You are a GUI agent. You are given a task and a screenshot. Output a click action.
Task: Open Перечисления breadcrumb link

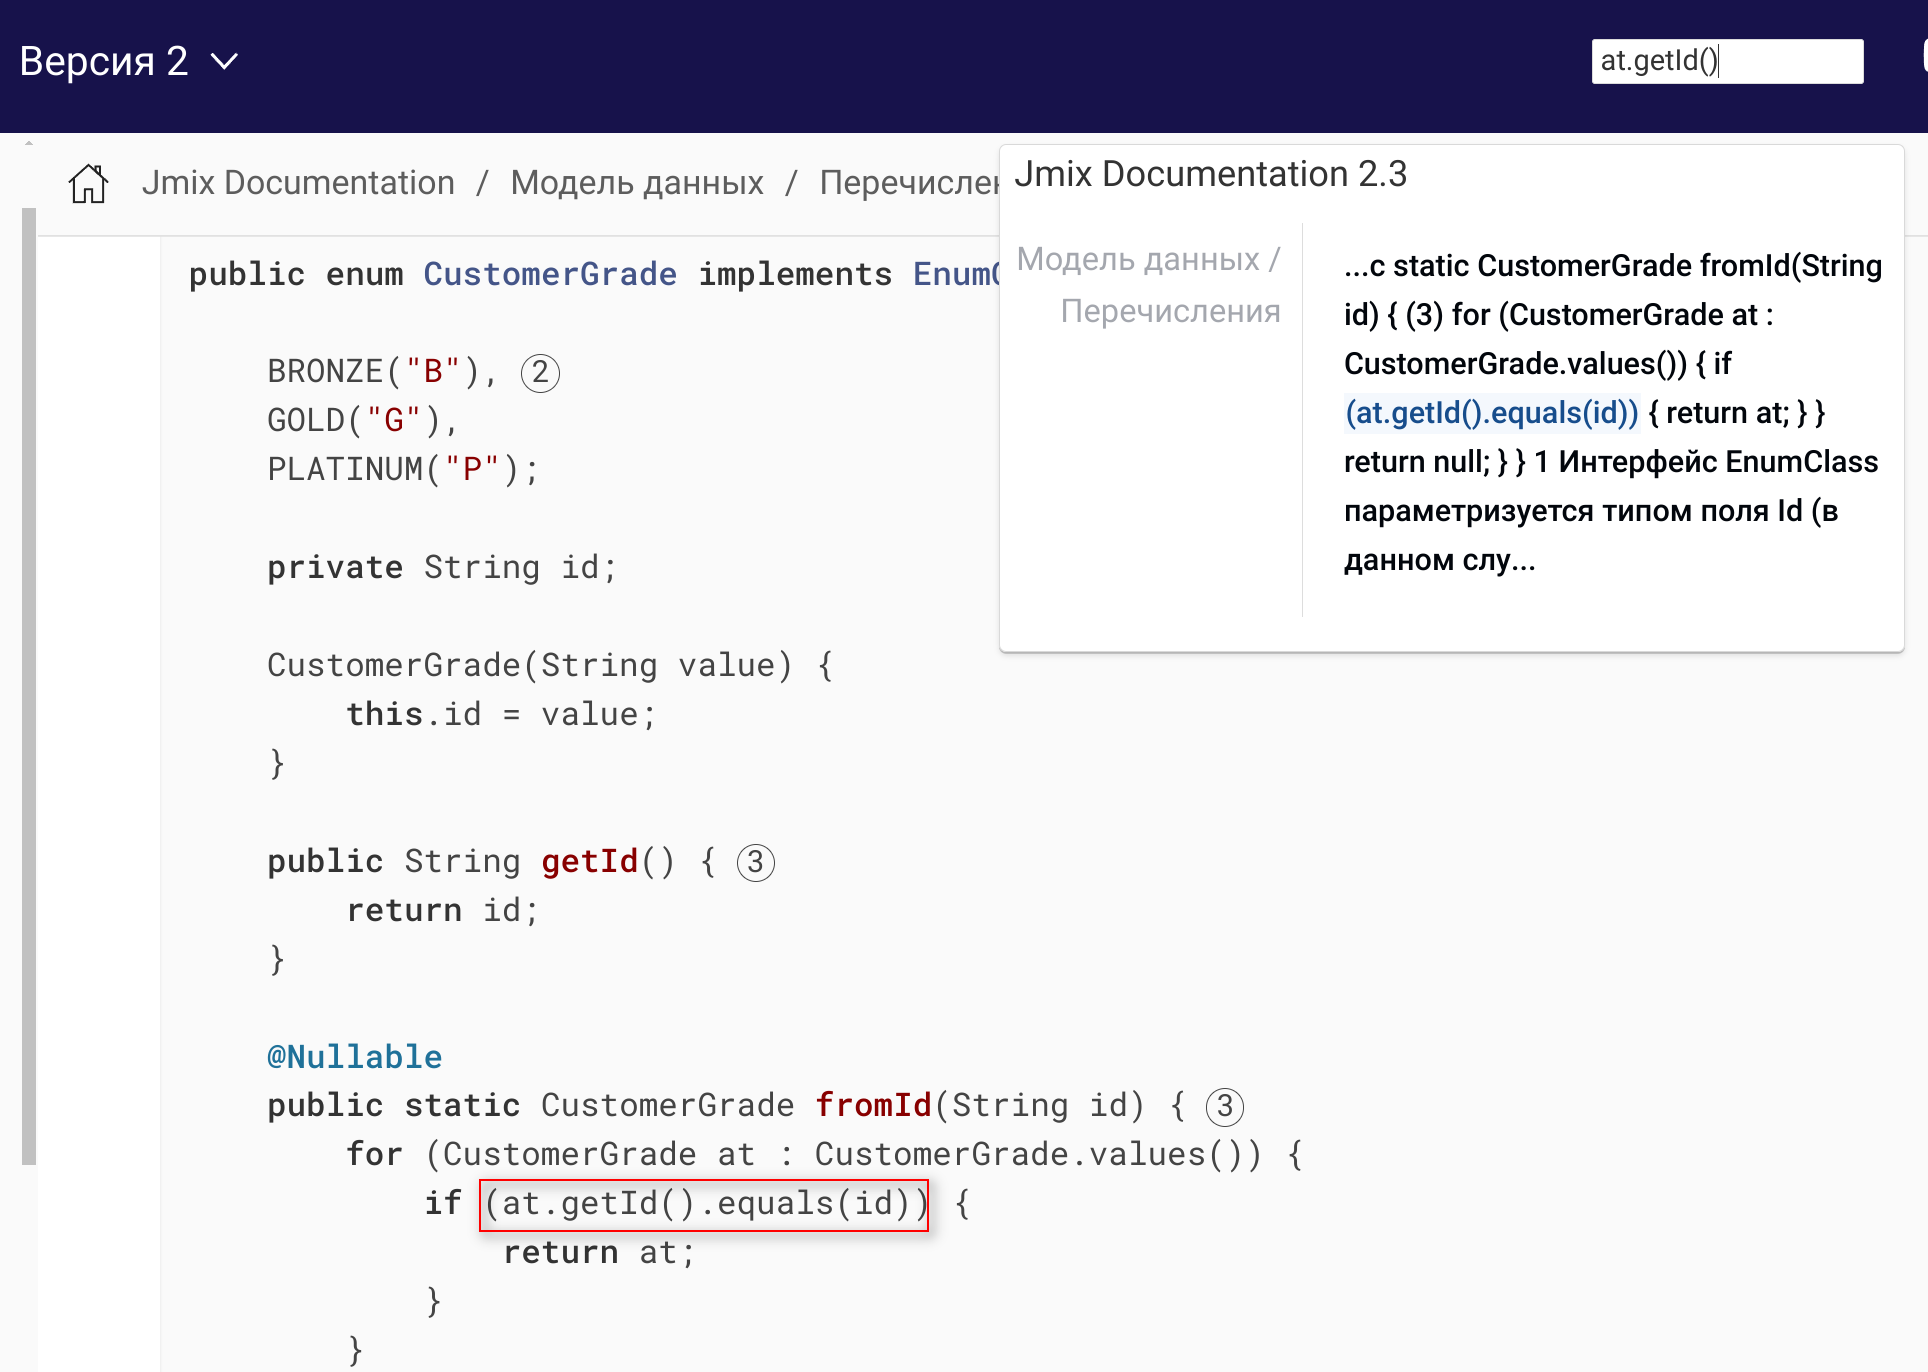pyautogui.click(x=909, y=183)
